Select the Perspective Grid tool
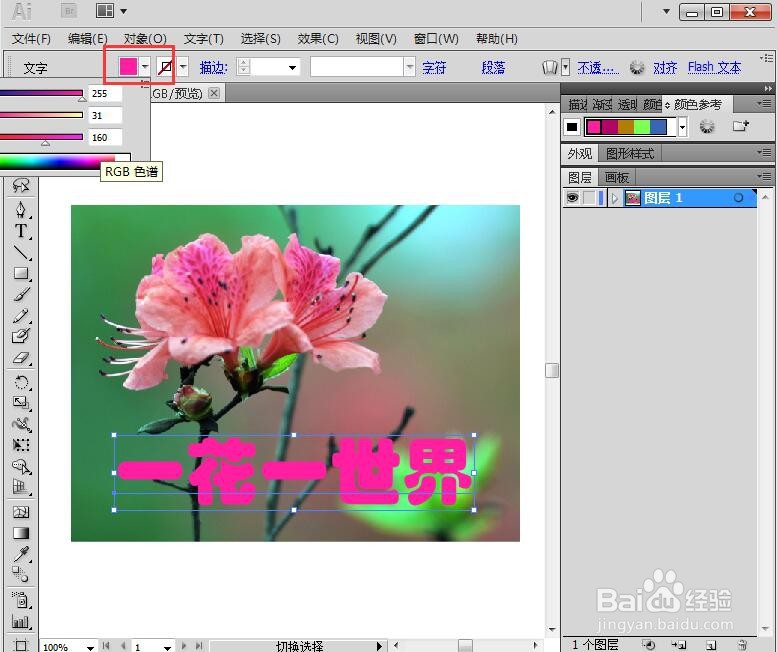Image resolution: width=778 pixels, height=652 pixels. pos(21,487)
